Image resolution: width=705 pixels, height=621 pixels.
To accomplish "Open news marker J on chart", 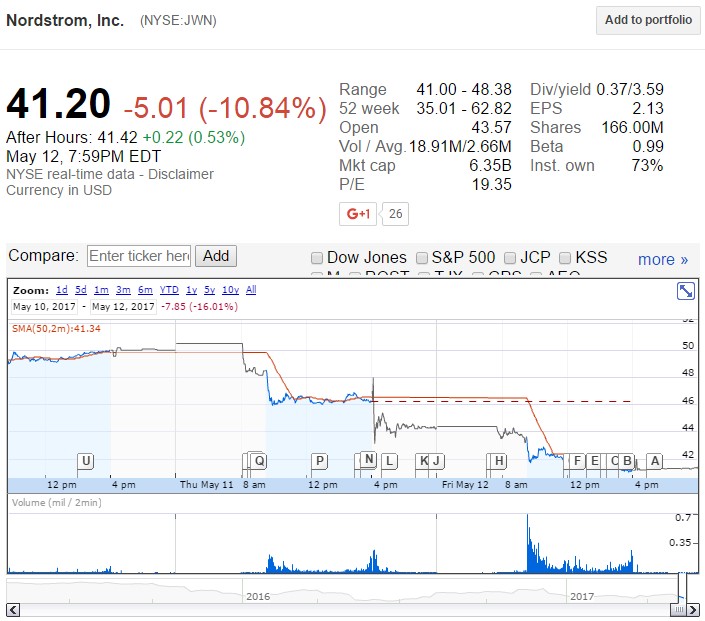I will tap(437, 461).
